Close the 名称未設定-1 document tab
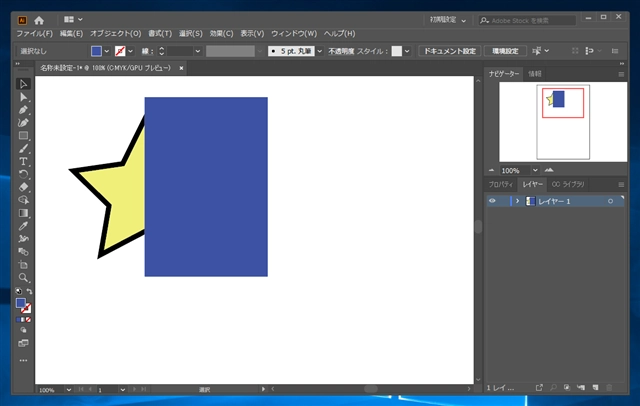This screenshot has width=640, height=406. [x=181, y=68]
